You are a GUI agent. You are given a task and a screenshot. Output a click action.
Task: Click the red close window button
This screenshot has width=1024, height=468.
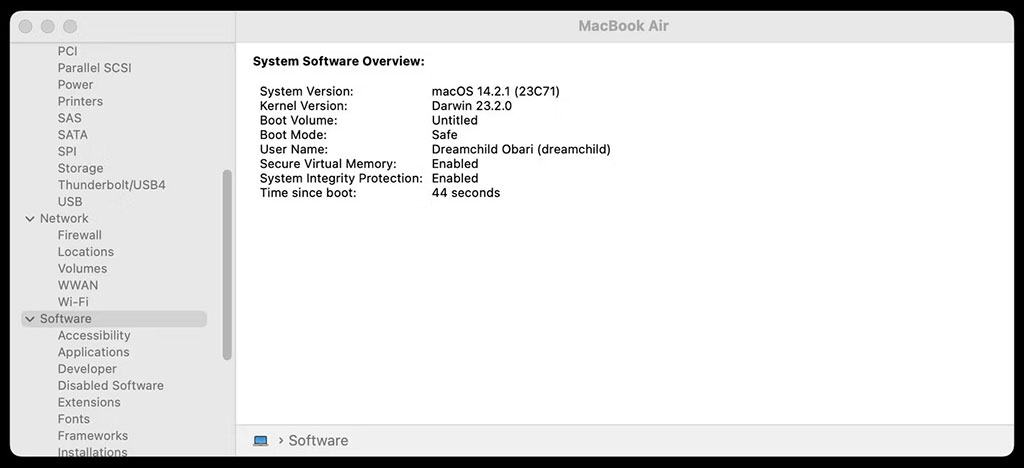[26, 26]
